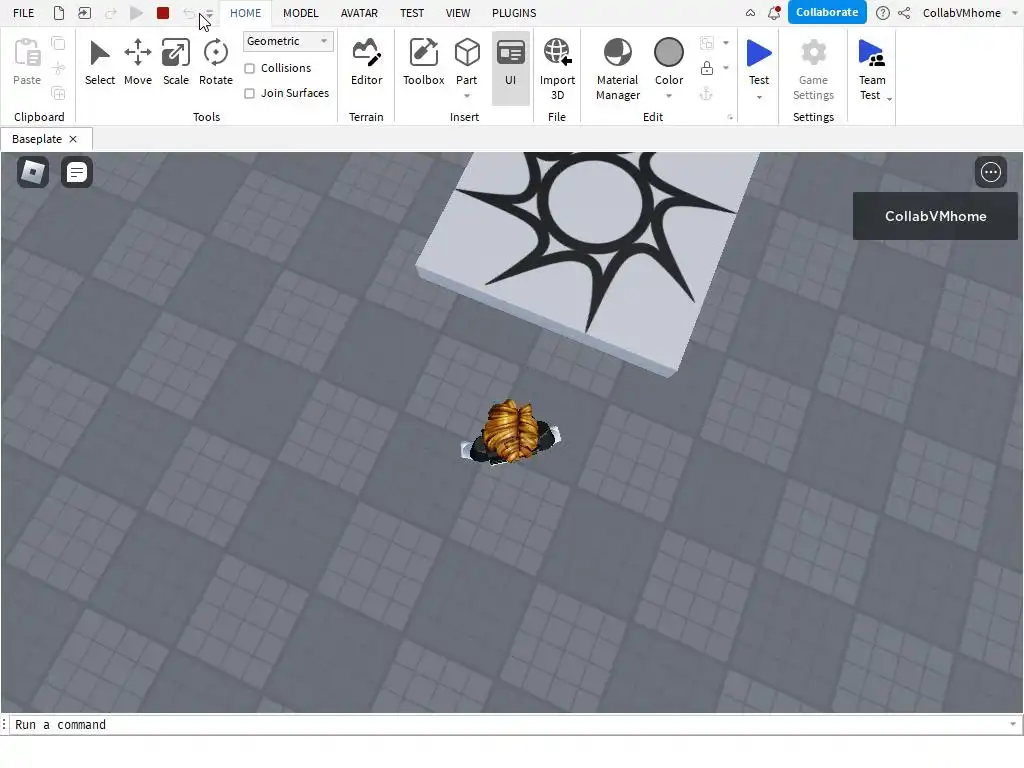The height and width of the screenshot is (768, 1024).
Task: Switch to the AVATAR ribbon tab
Action: pos(359,13)
